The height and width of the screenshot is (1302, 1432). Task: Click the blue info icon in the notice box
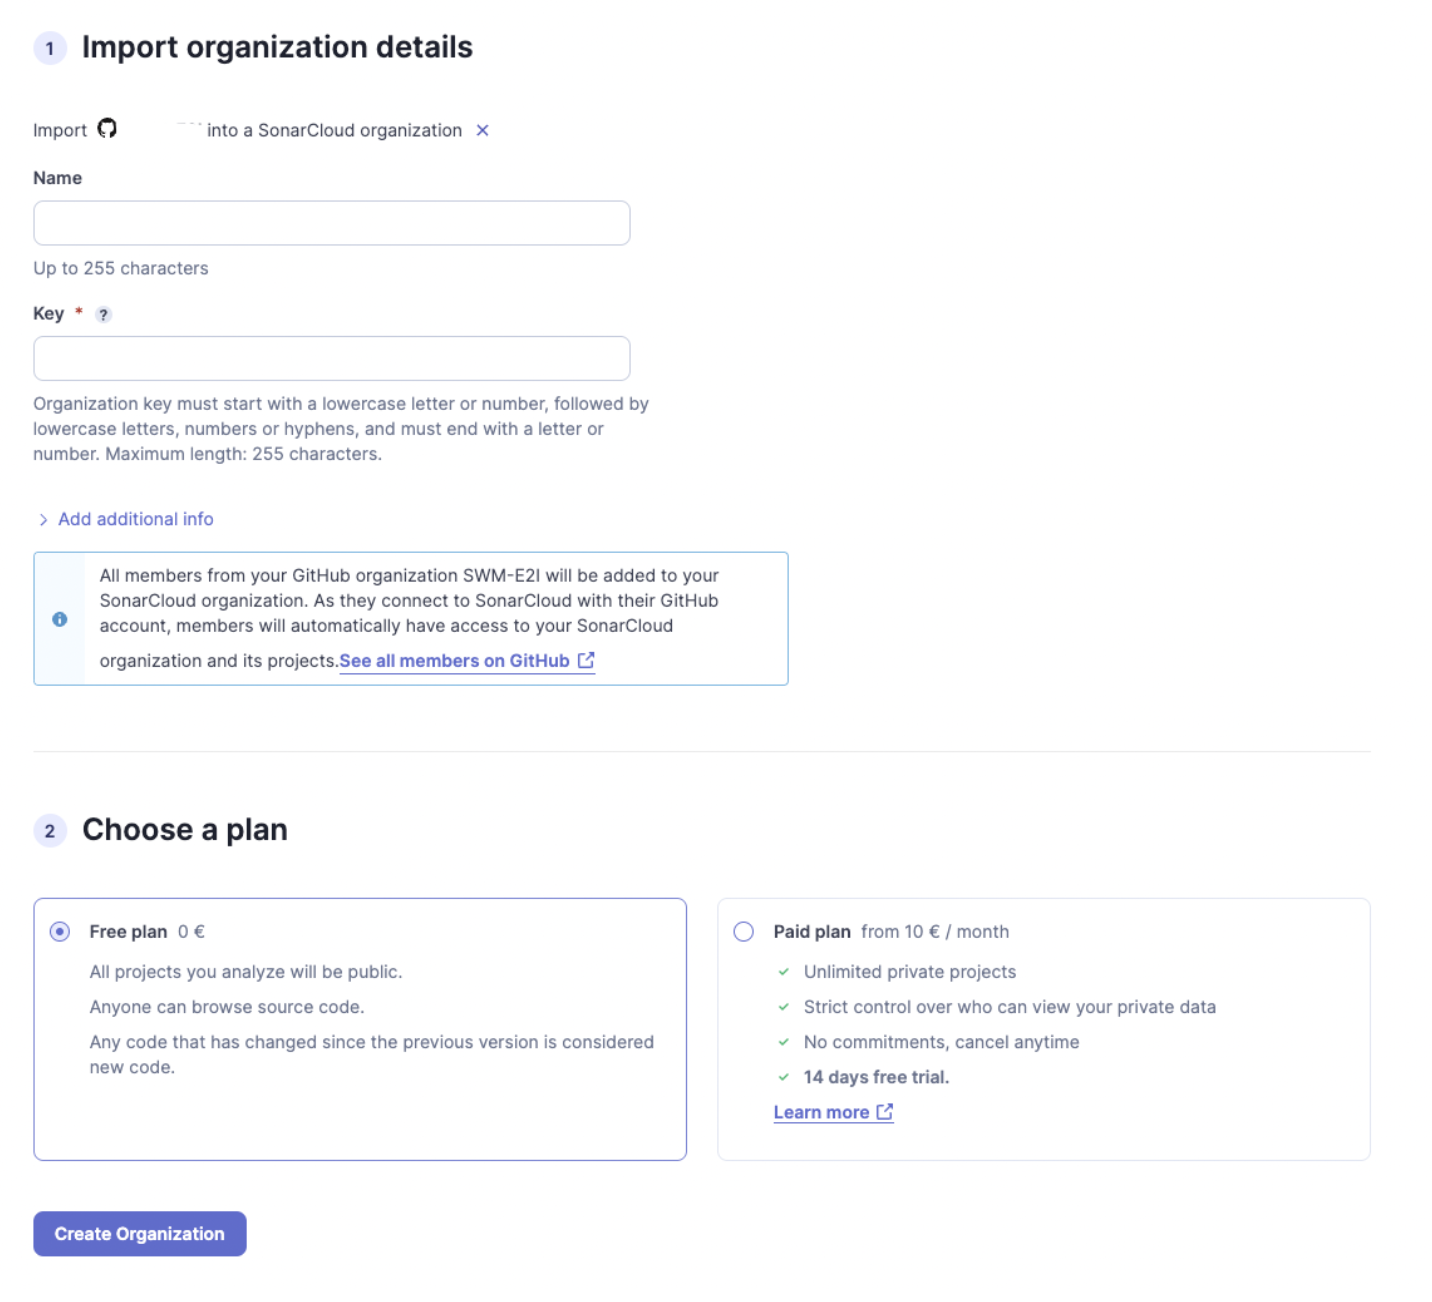60,619
